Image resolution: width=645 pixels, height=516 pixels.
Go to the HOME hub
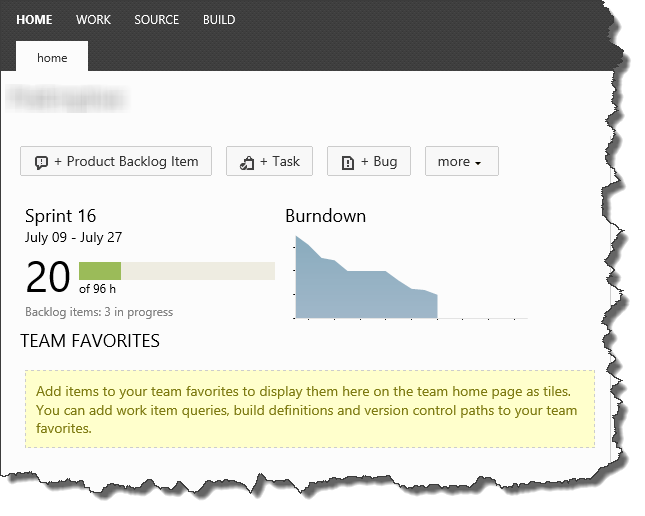click(x=35, y=20)
